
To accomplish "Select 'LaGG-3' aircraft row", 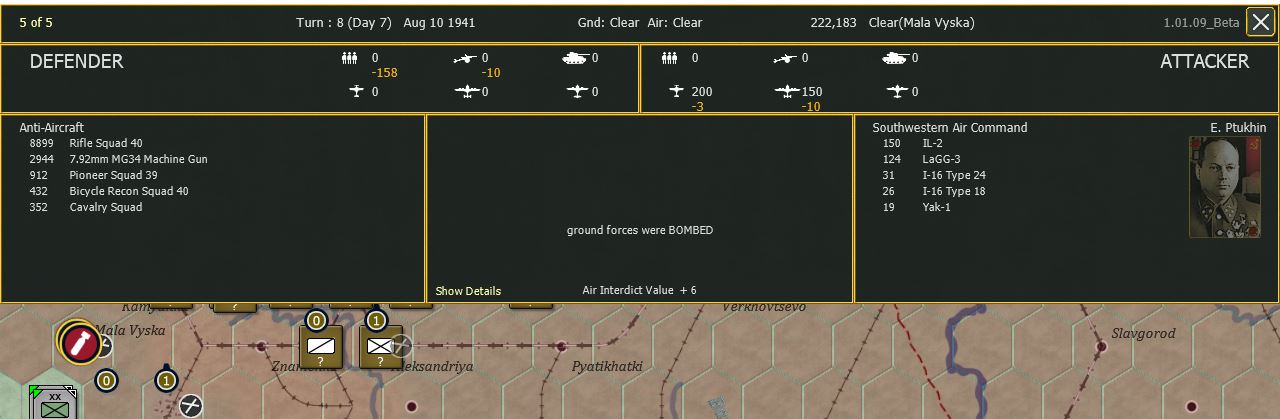I will click(922, 159).
